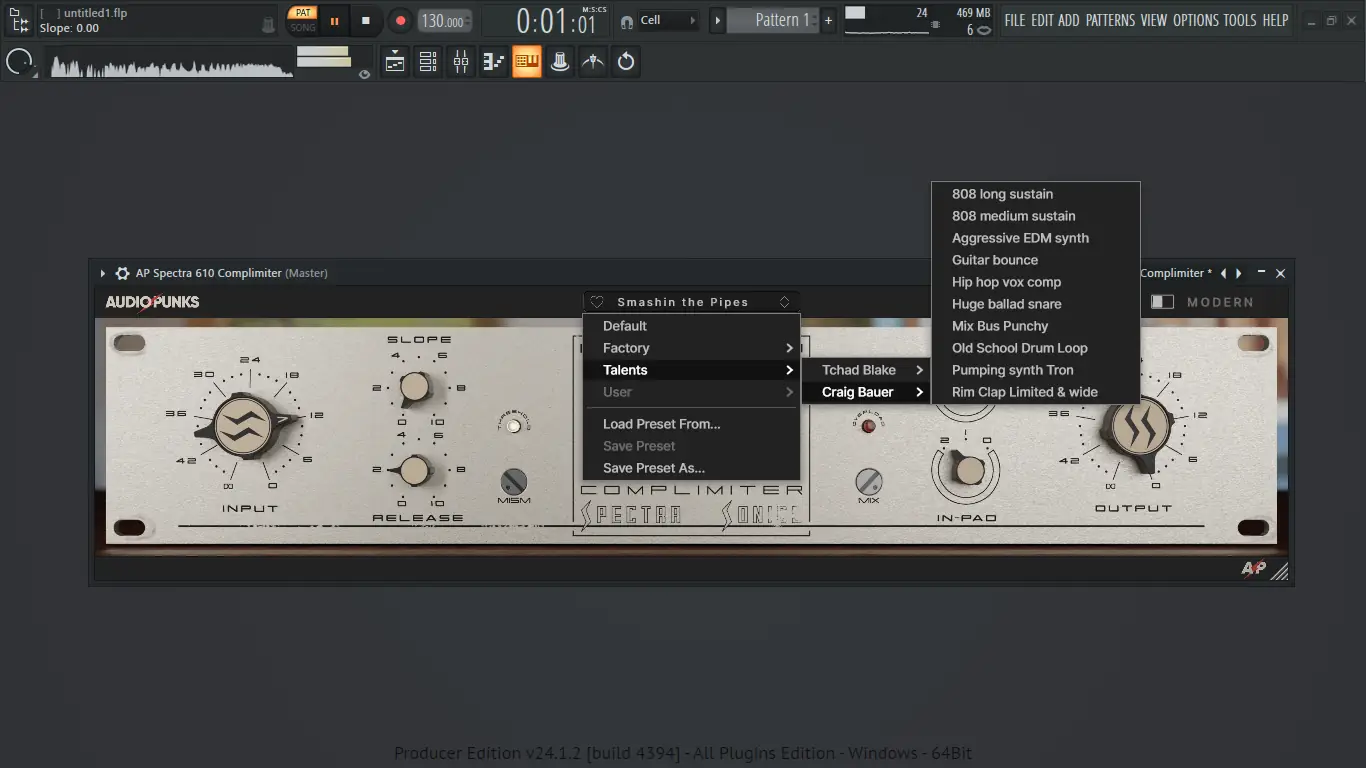This screenshot has width=1366, height=768.
Task: Favorite the preset with heart icon
Action: [x=597, y=302]
